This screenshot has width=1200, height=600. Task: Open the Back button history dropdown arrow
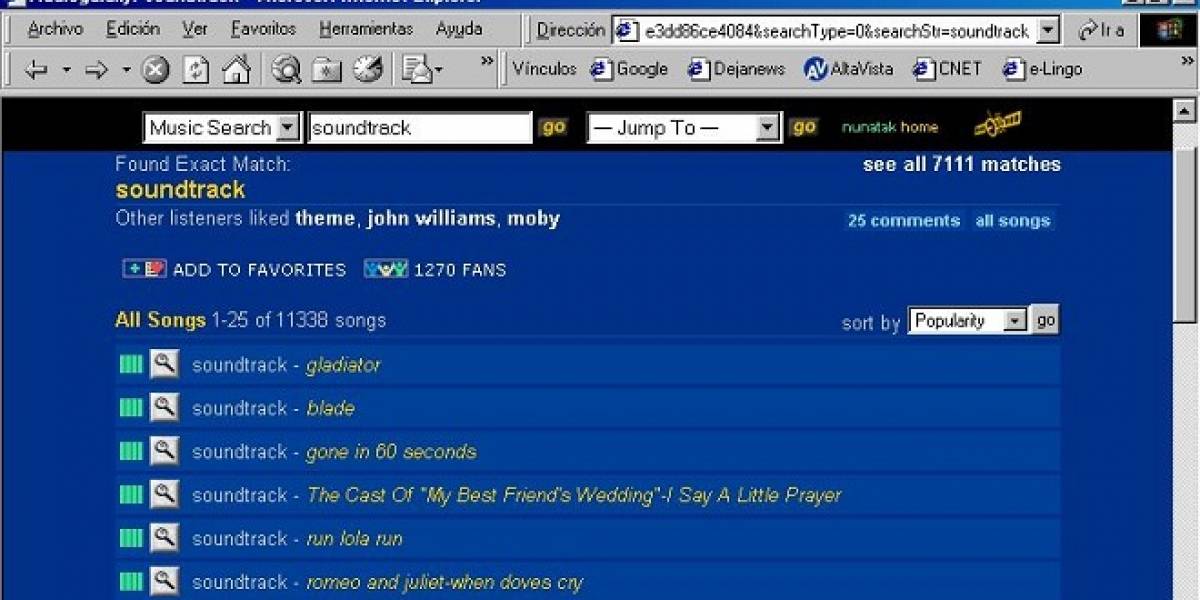[66, 70]
